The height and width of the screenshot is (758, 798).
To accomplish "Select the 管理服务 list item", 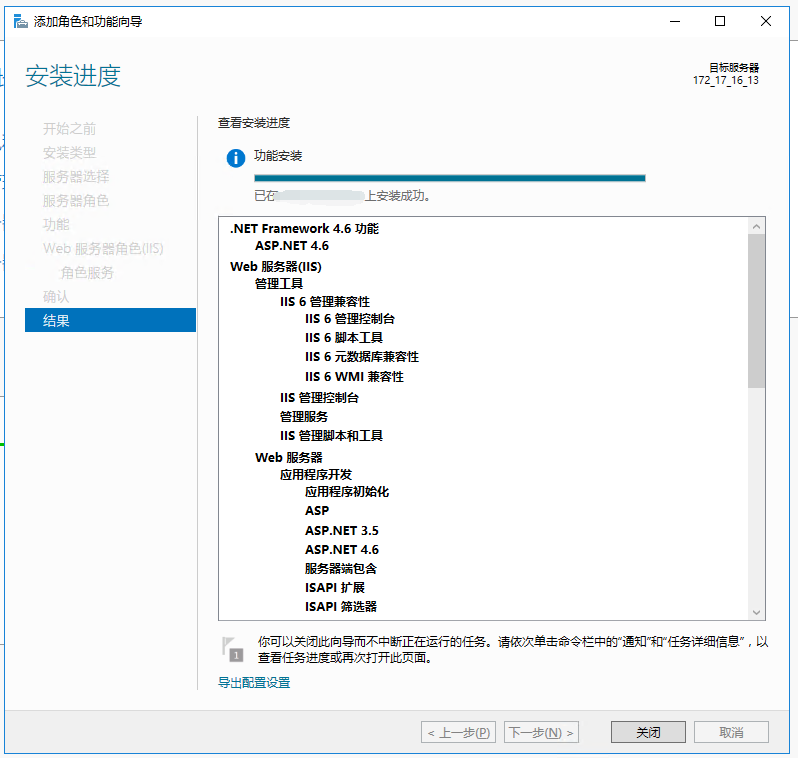I will 304,416.
